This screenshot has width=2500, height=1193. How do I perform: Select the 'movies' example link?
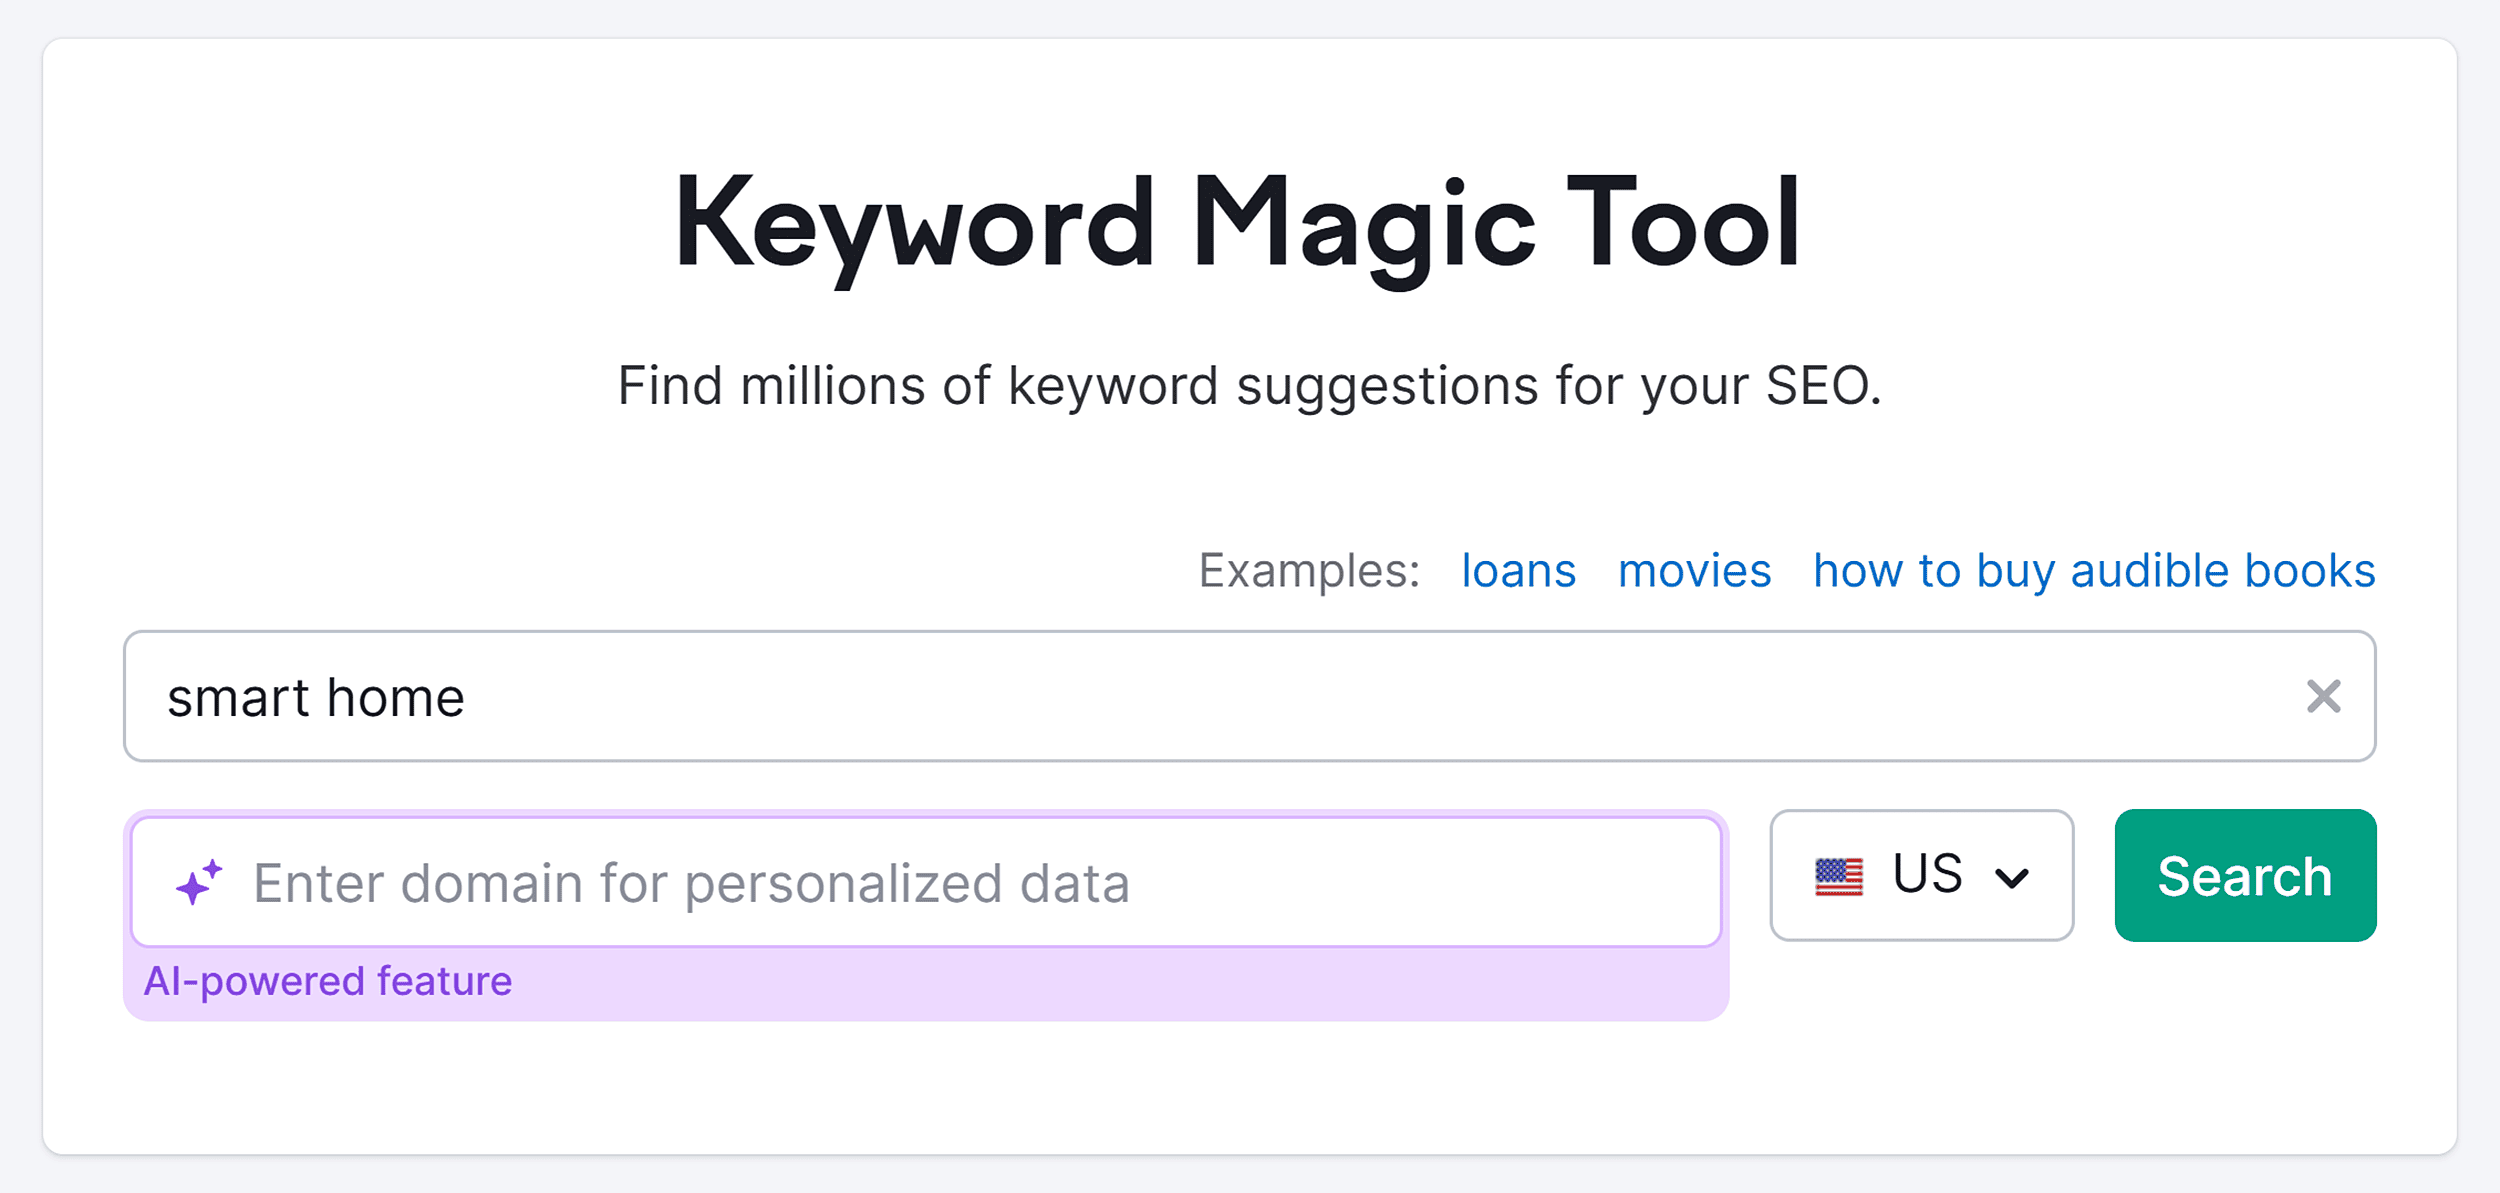point(1694,570)
